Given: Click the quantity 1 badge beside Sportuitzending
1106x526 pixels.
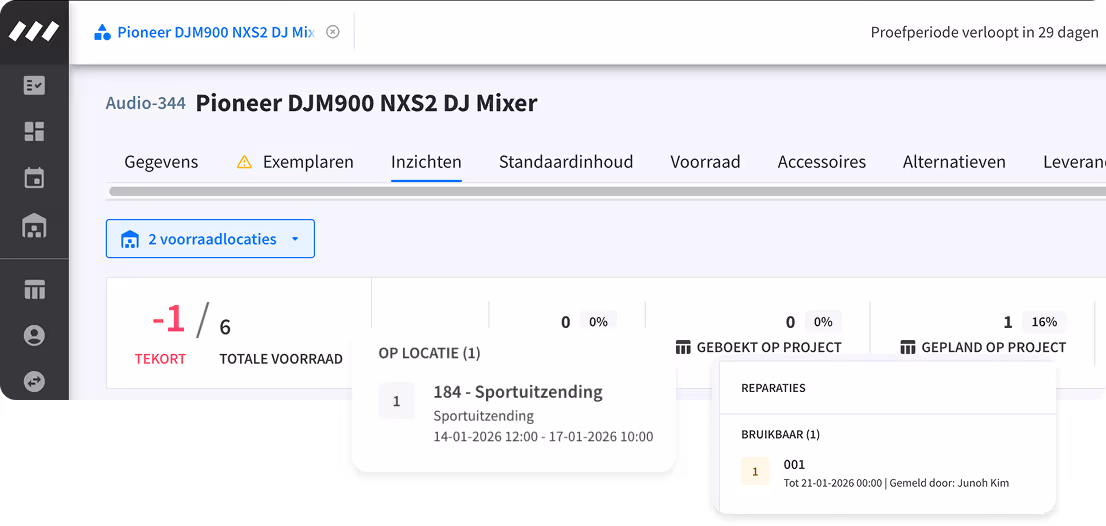Looking at the screenshot, I should pos(396,401).
